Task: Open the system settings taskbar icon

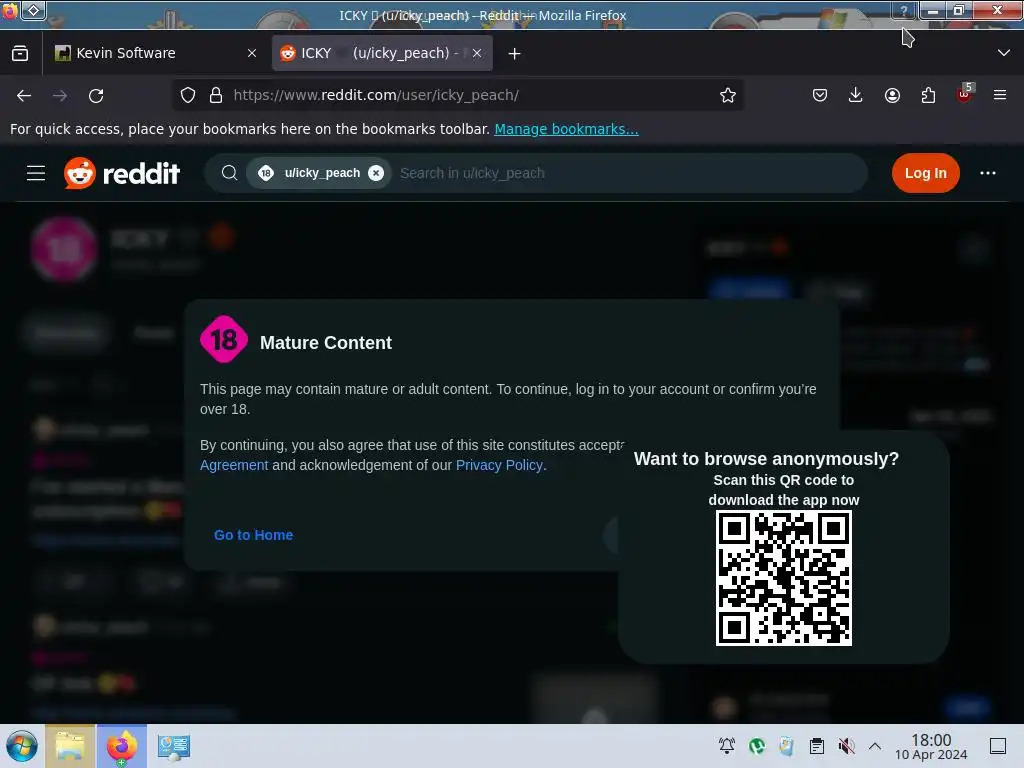Action: (x=173, y=746)
